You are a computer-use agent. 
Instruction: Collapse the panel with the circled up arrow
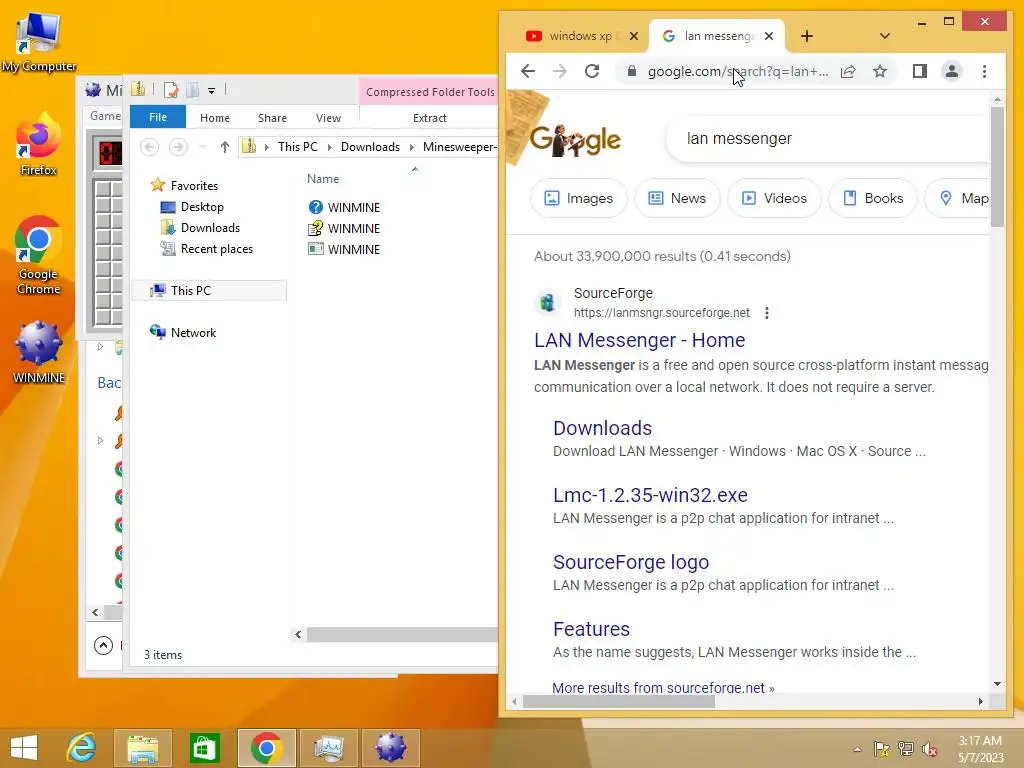(x=103, y=645)
